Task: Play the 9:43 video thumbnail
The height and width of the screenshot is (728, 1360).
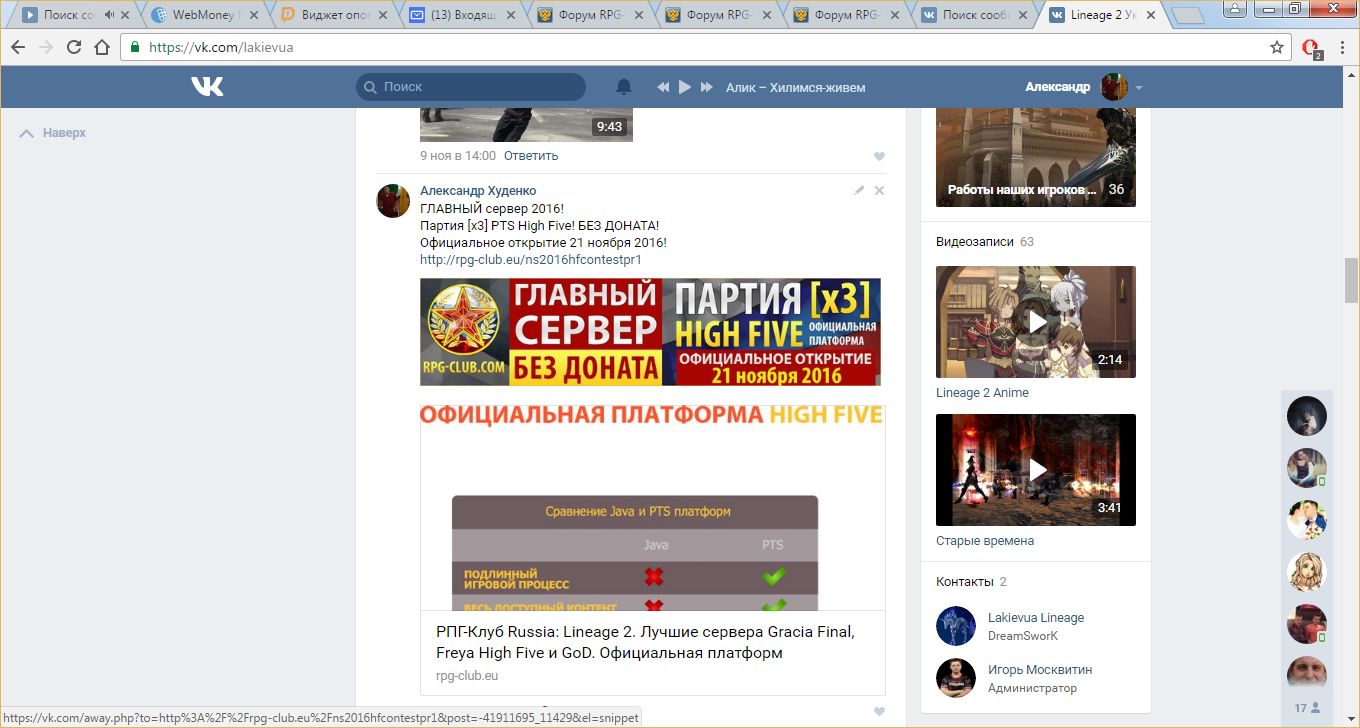Action: 526,124
